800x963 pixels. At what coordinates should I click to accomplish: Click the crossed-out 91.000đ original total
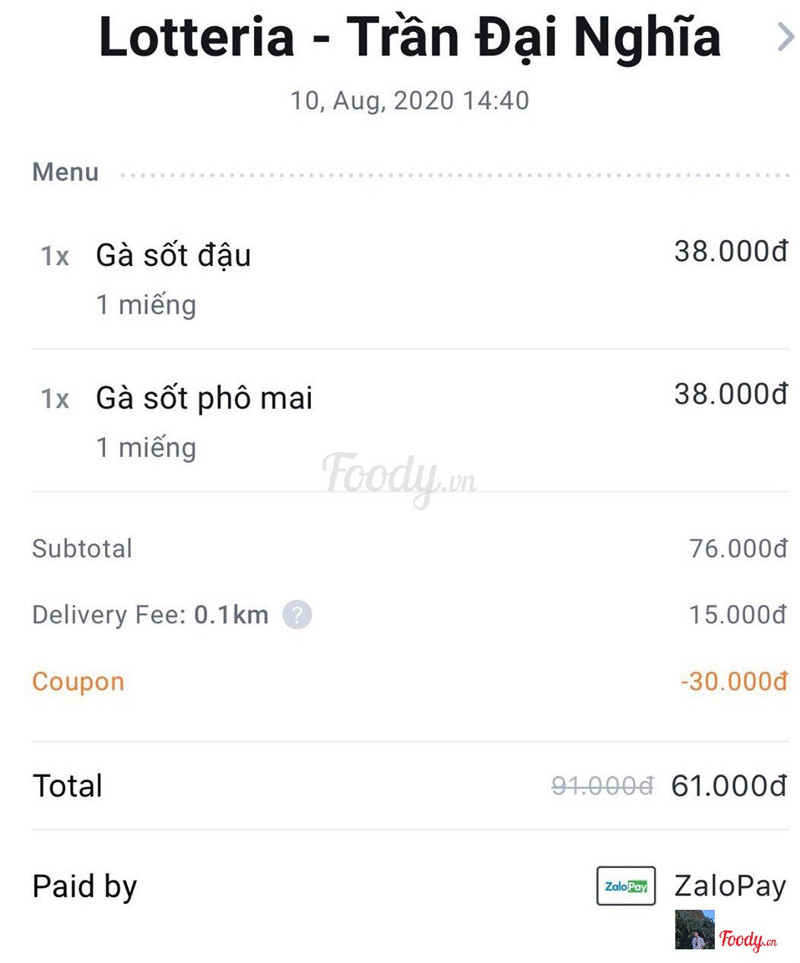tap(602, 786)
